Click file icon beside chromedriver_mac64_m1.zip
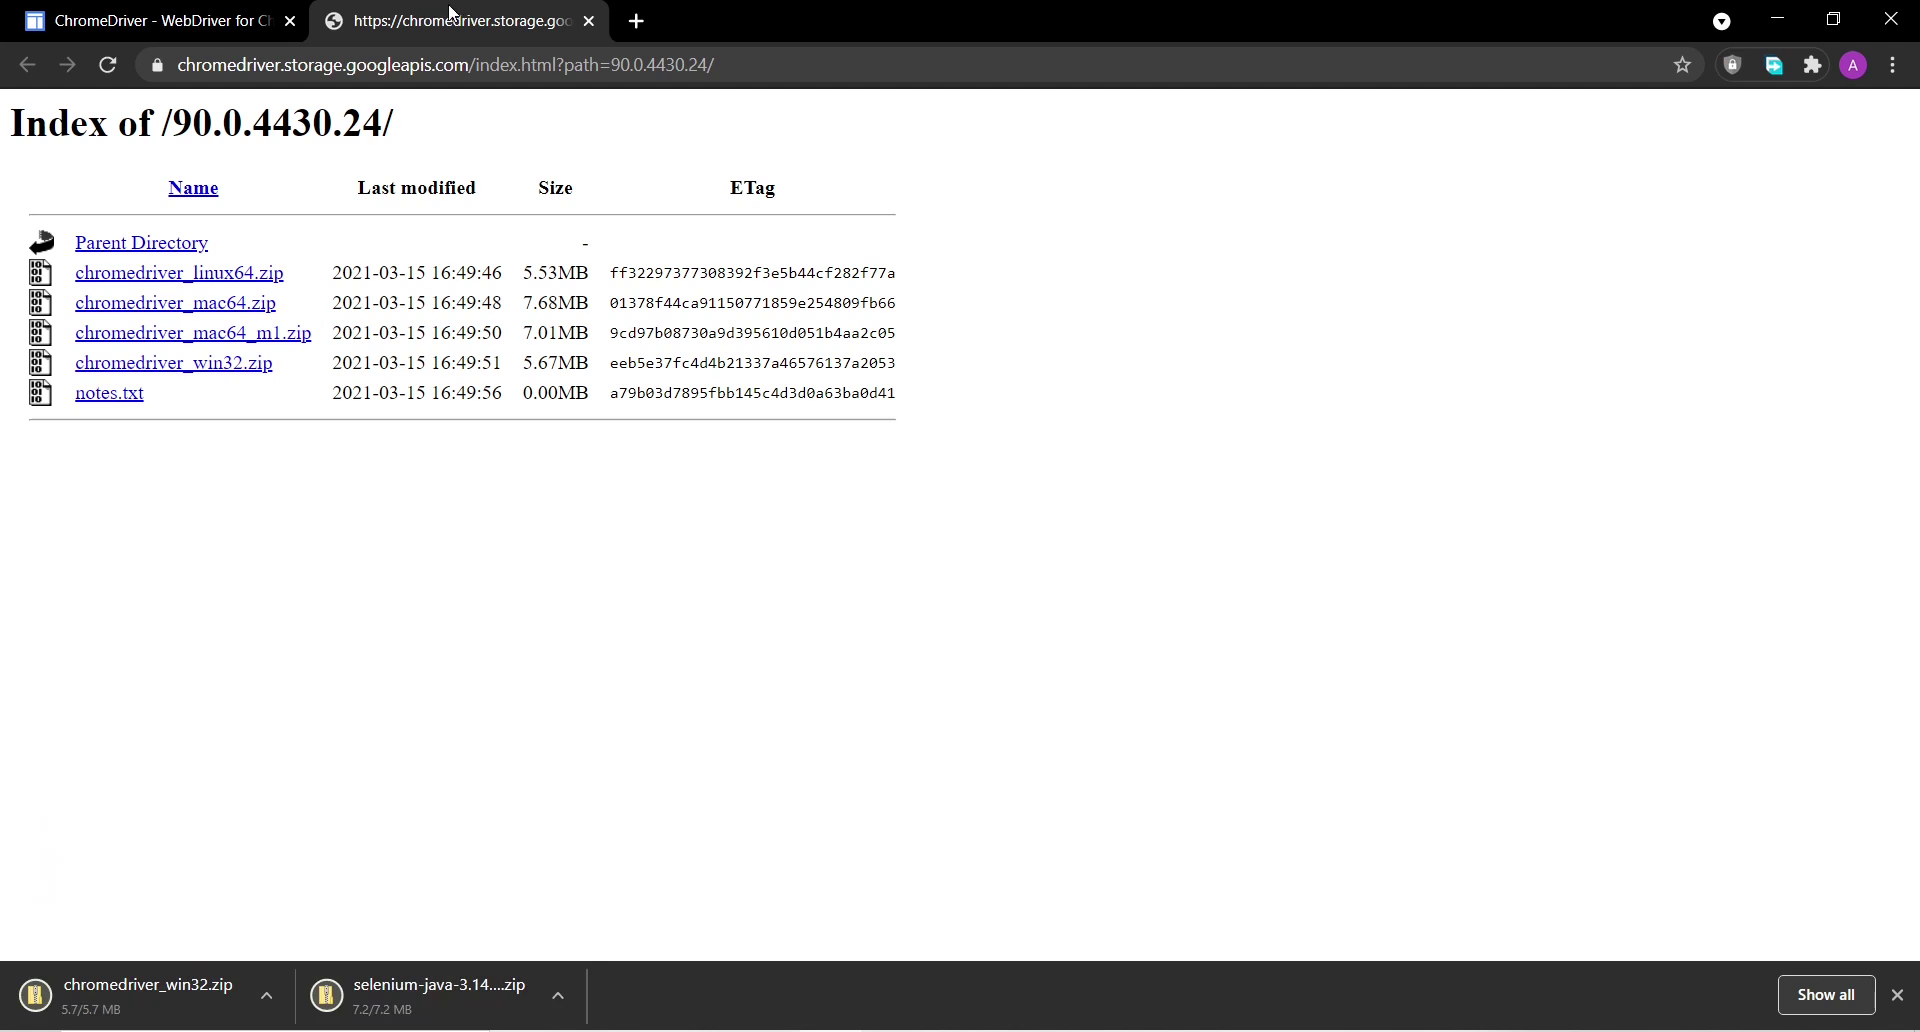This screenshot has height=1032, width=1920. click(x=41, y=333)
